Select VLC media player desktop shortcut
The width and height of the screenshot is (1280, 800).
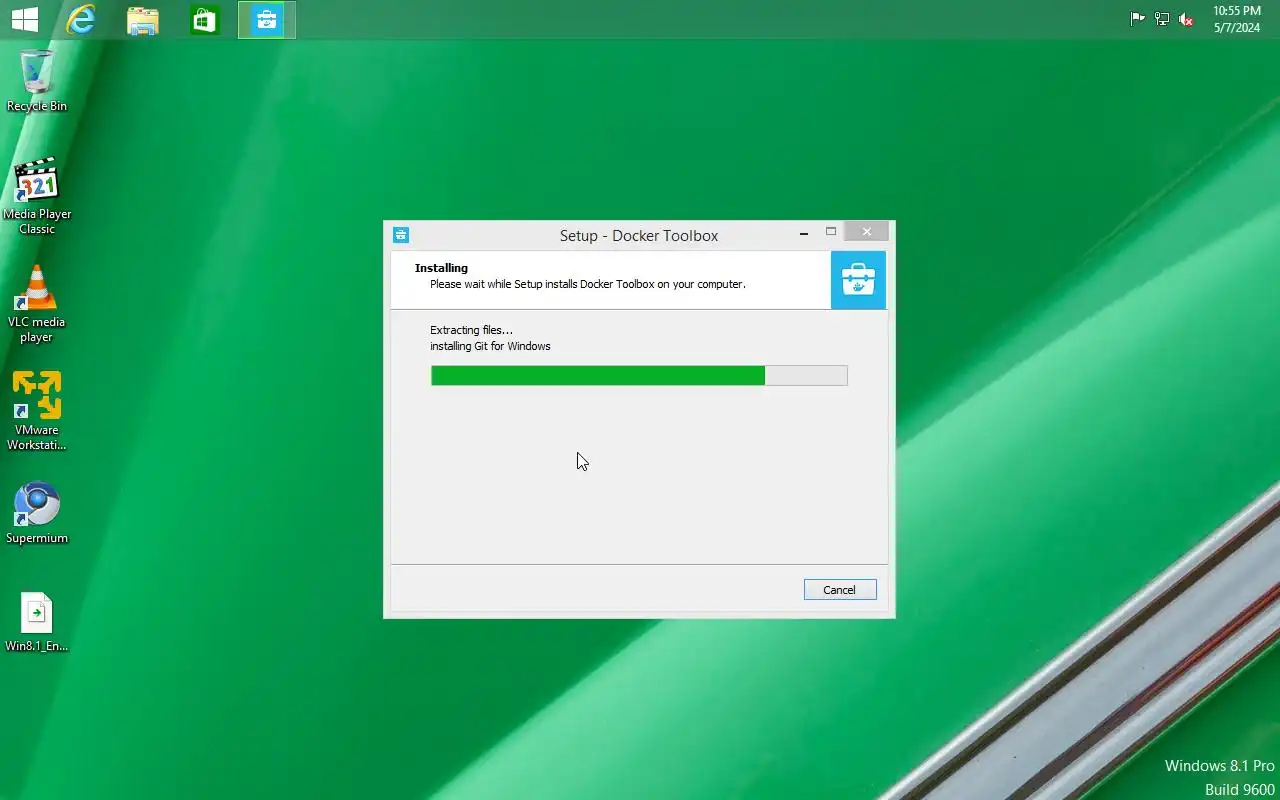point(37,304)
